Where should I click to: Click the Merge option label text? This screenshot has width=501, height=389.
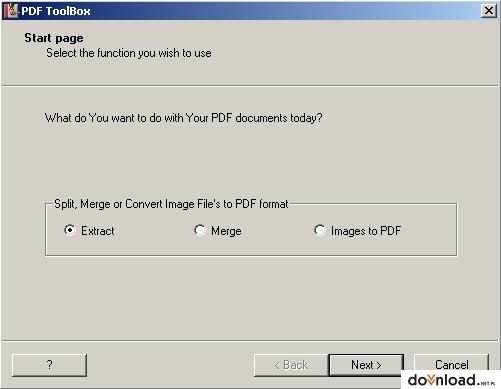(226, 231)
